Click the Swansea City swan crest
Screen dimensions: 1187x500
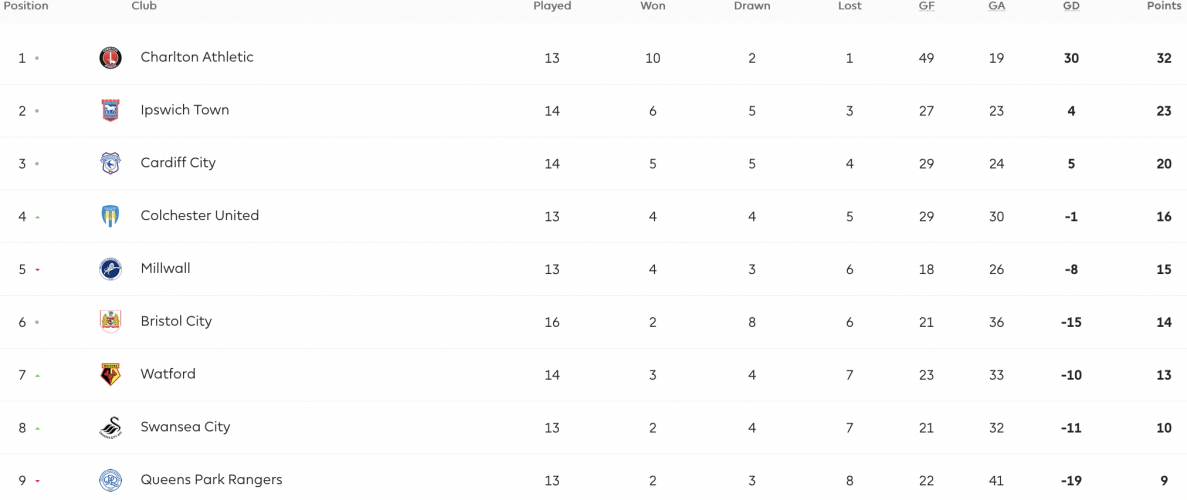[111, 427]
